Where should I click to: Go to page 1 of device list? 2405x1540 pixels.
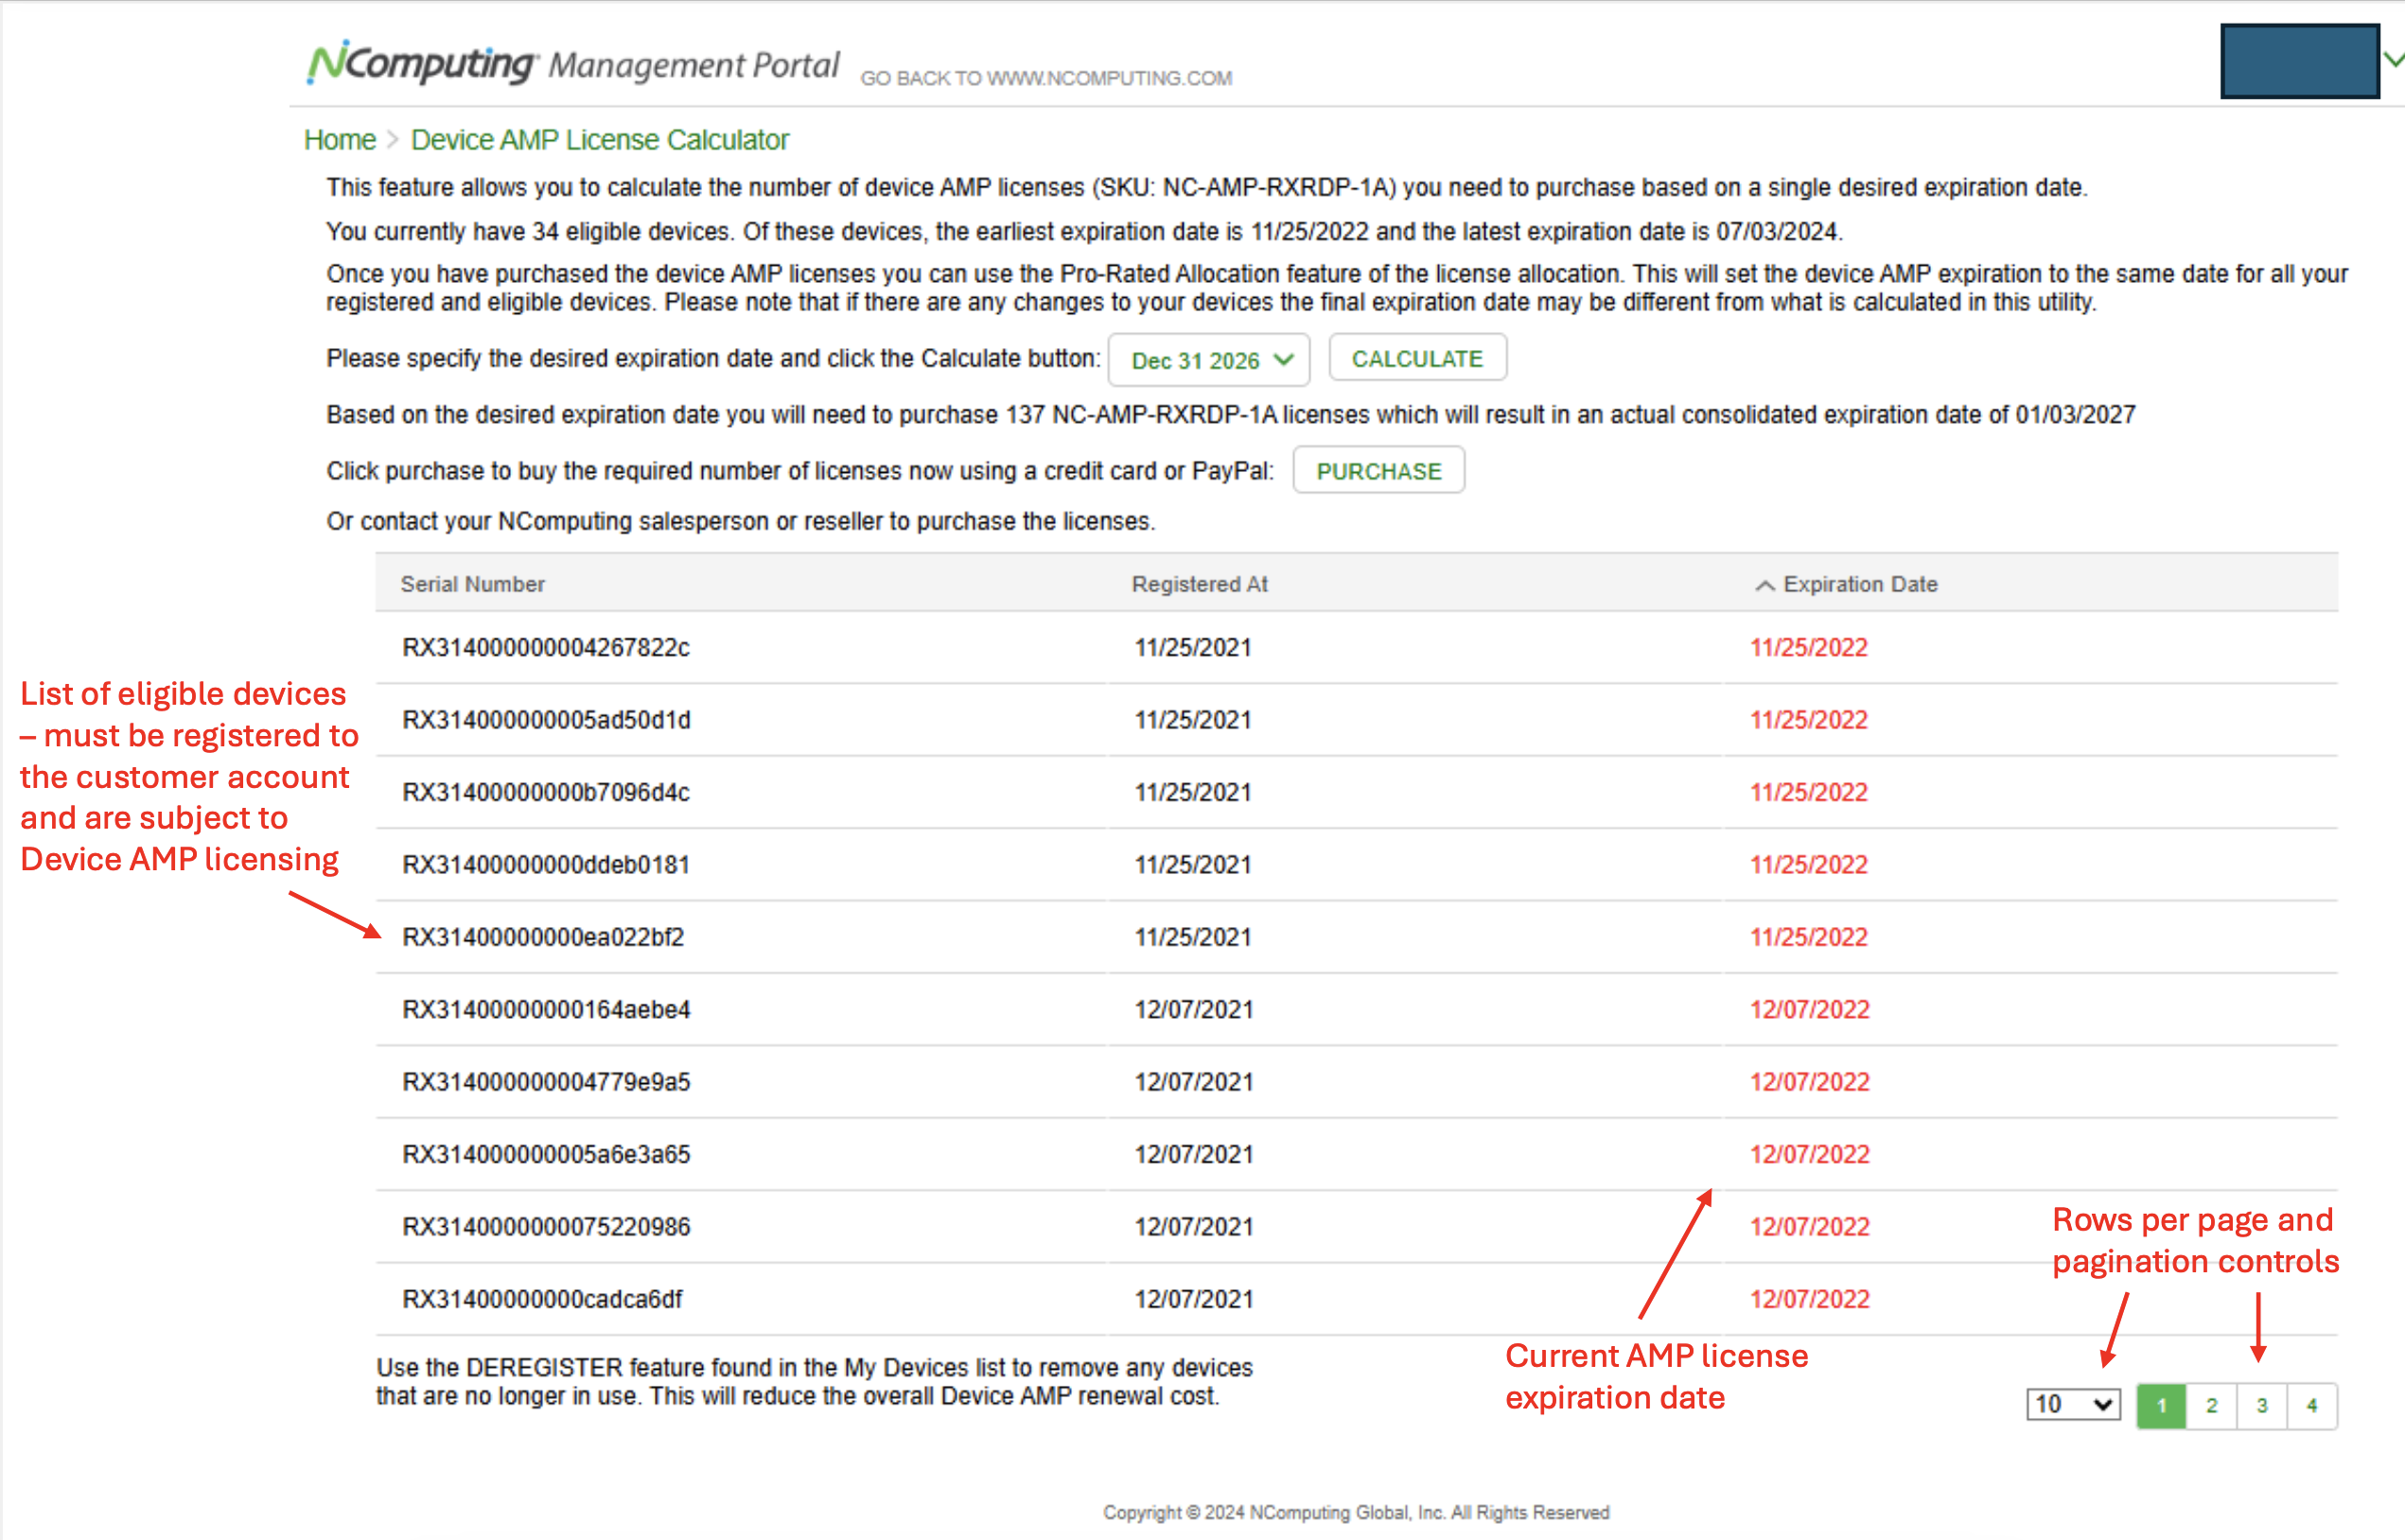click(x=2161, y=1406)
